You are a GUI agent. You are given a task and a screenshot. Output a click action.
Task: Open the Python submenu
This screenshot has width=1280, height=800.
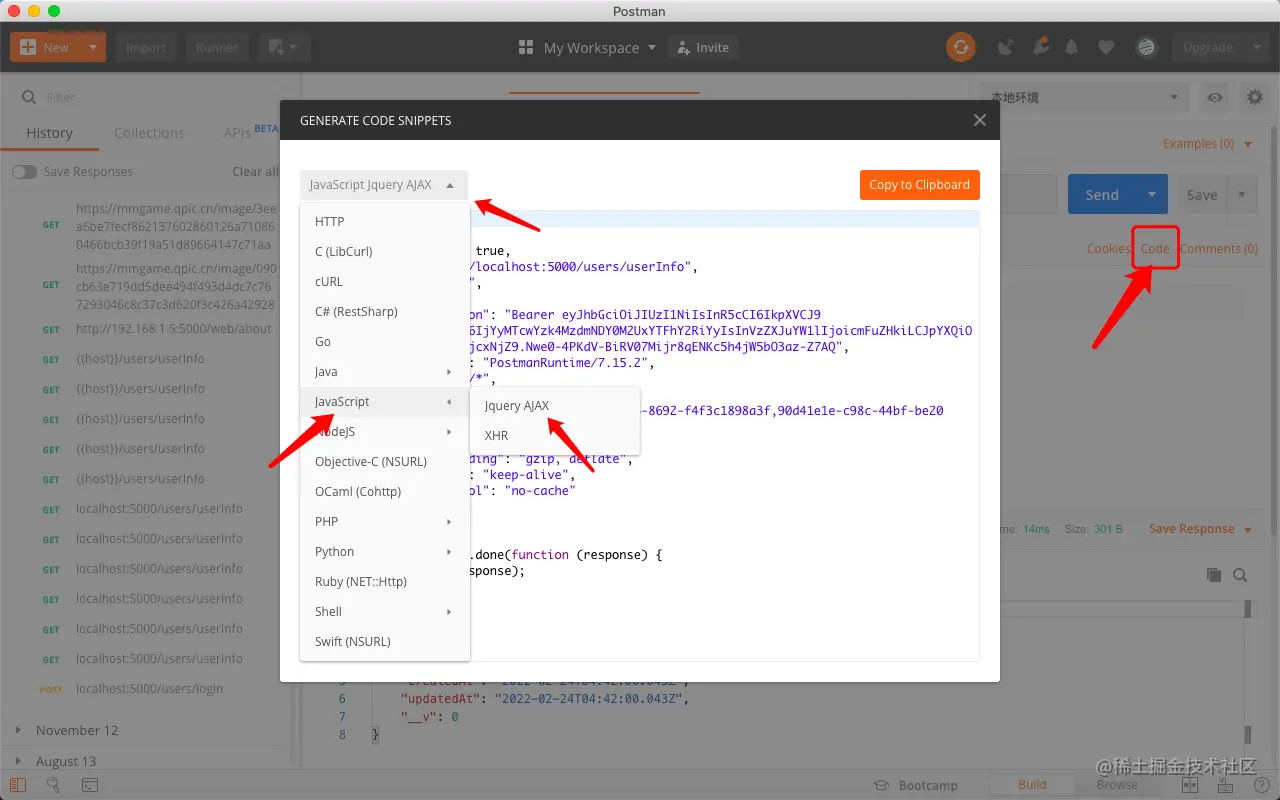(x=385, y=552)
